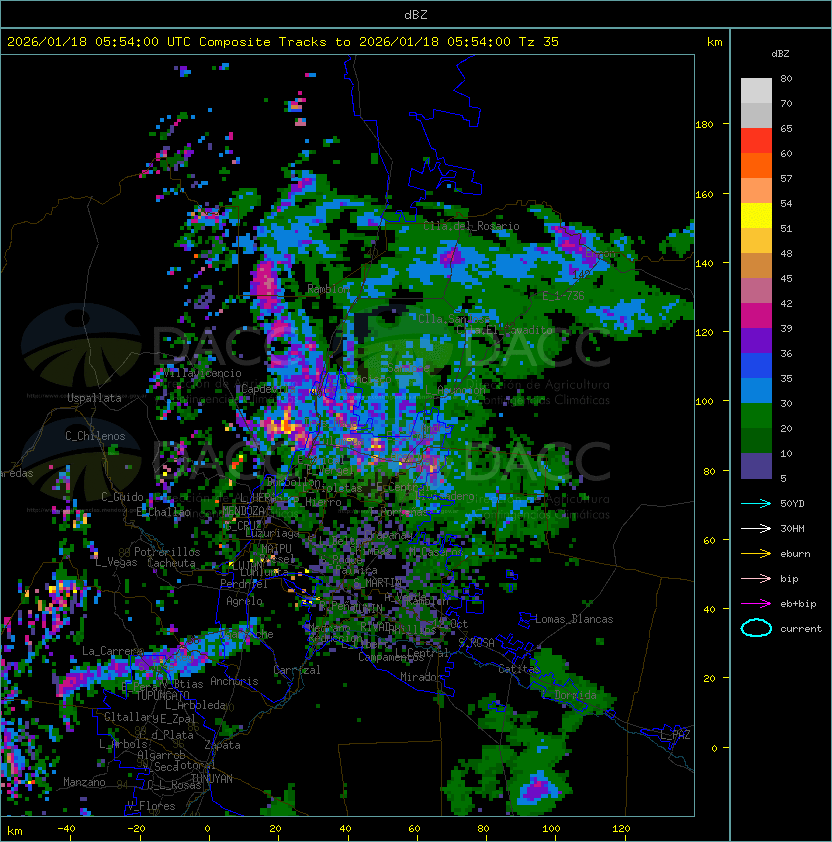
Task: Click the '50YD' legend label
Action: coord(792,504)
